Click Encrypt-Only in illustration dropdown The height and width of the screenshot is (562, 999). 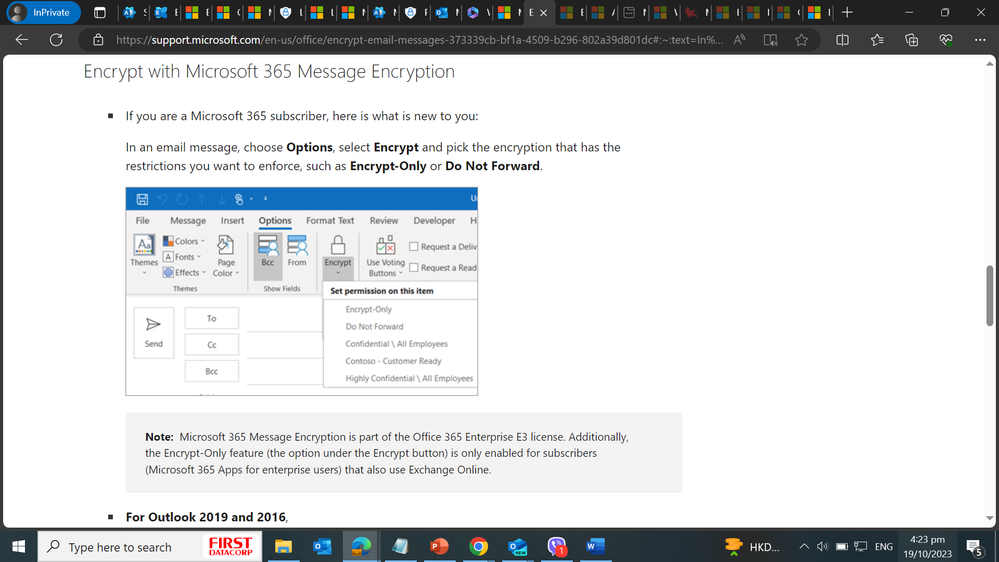click(368, 309)
